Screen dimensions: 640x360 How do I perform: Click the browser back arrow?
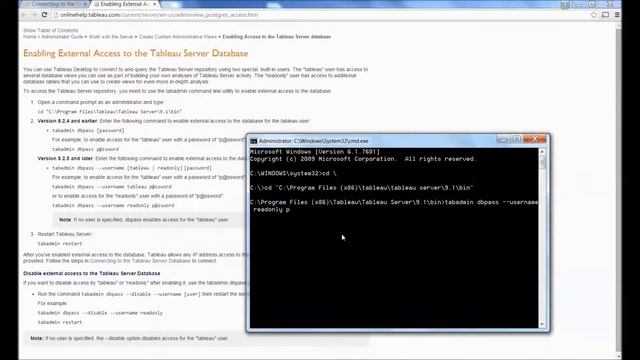[x=24, y=15]
